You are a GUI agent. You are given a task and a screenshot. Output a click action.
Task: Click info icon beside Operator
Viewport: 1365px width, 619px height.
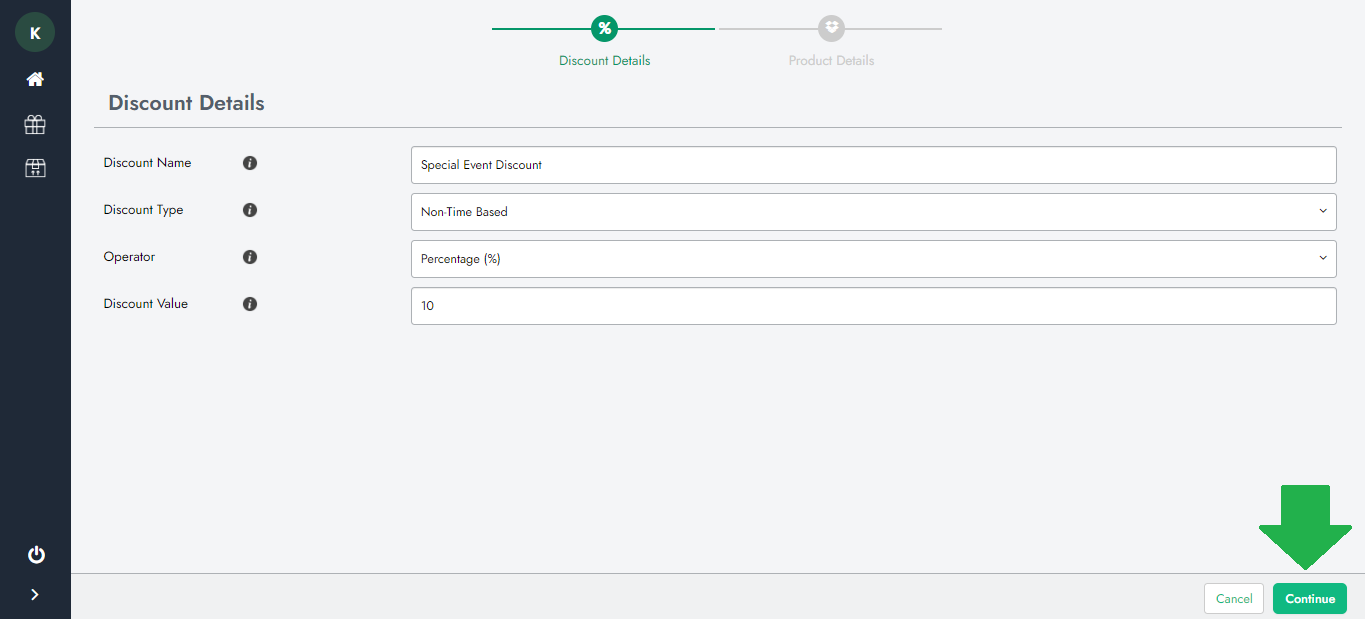point(250,257)
